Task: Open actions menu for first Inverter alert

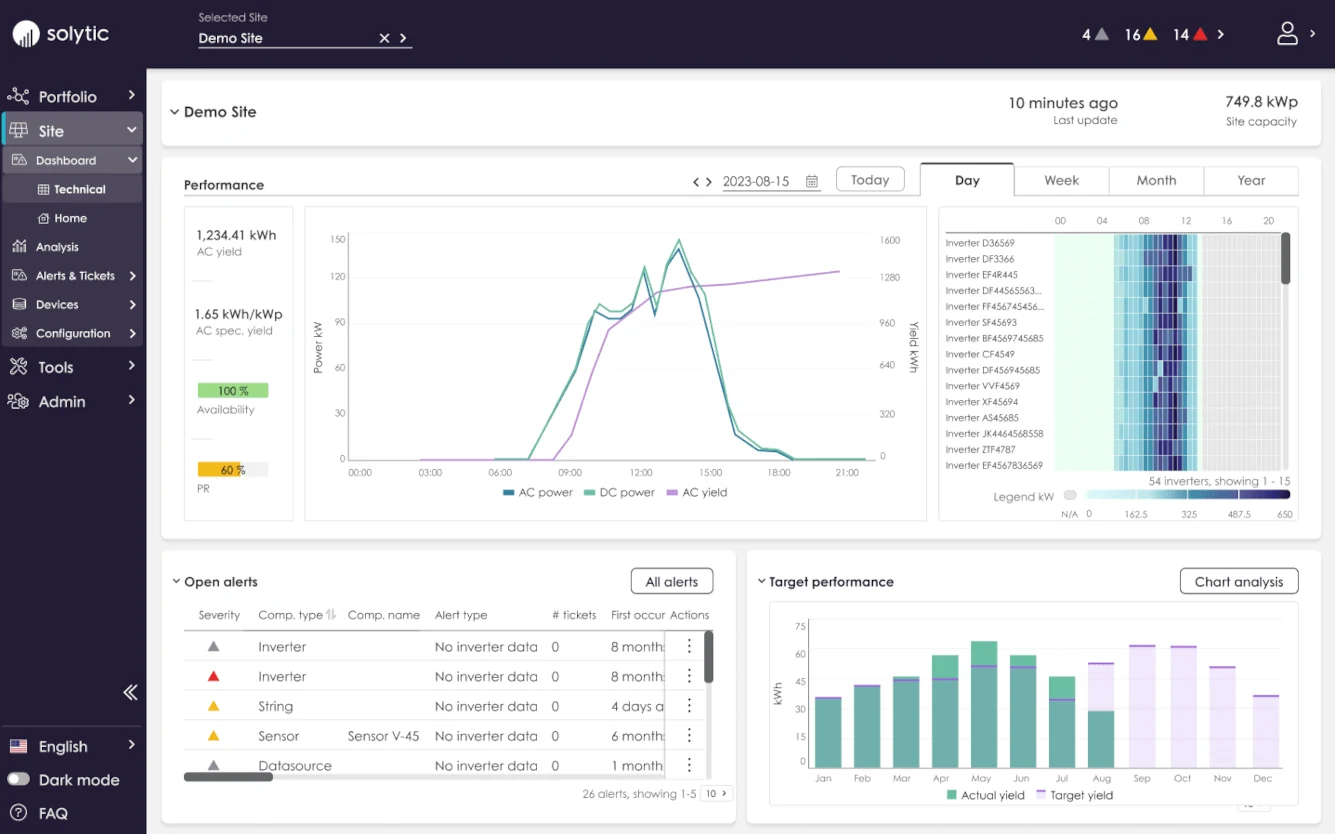Action: point(689,647)
